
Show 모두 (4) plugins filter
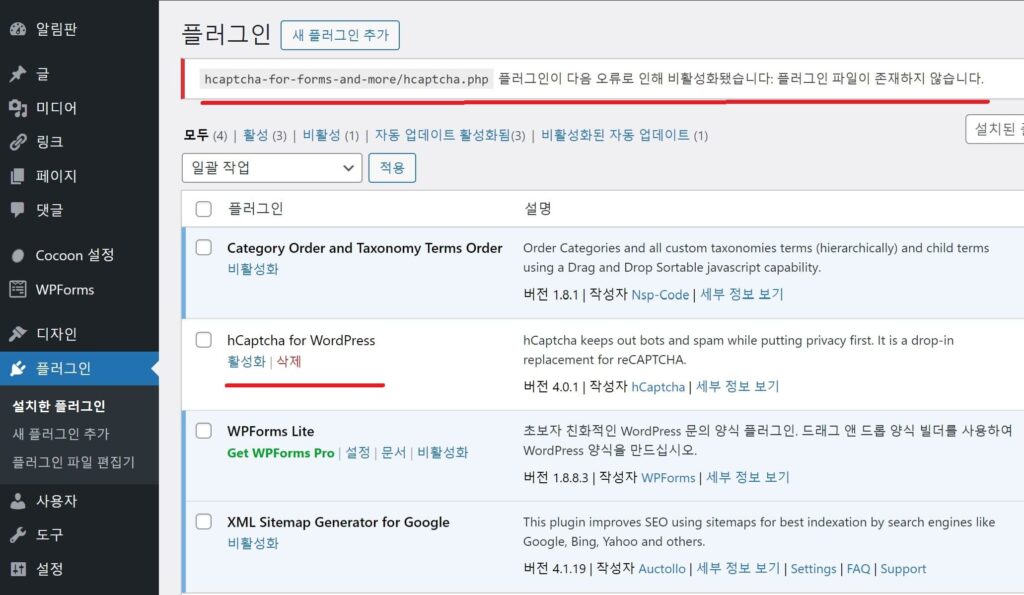(x=205, y=135)
